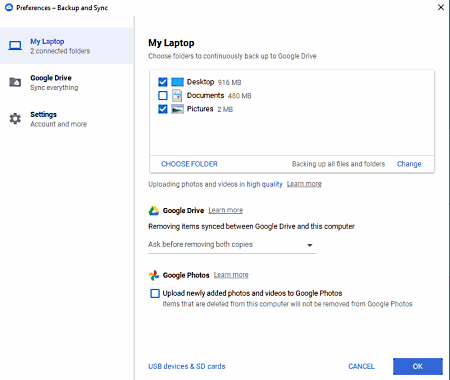This screenshot has height=380, width=450.
Task: Click the Pictures folder icon
Action: click(177, 109)
